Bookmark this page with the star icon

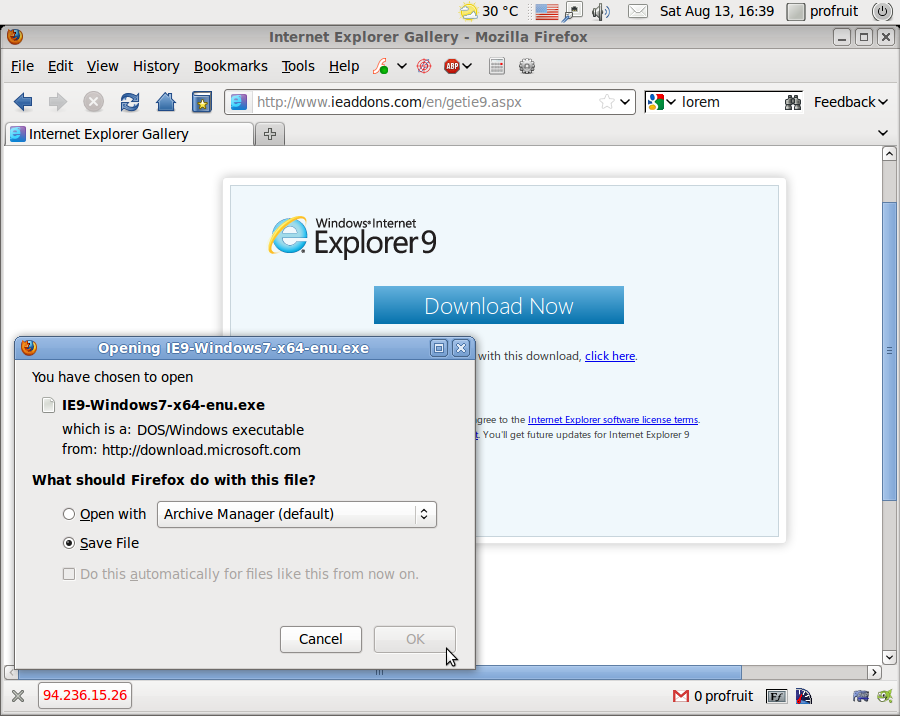point(606,102)
